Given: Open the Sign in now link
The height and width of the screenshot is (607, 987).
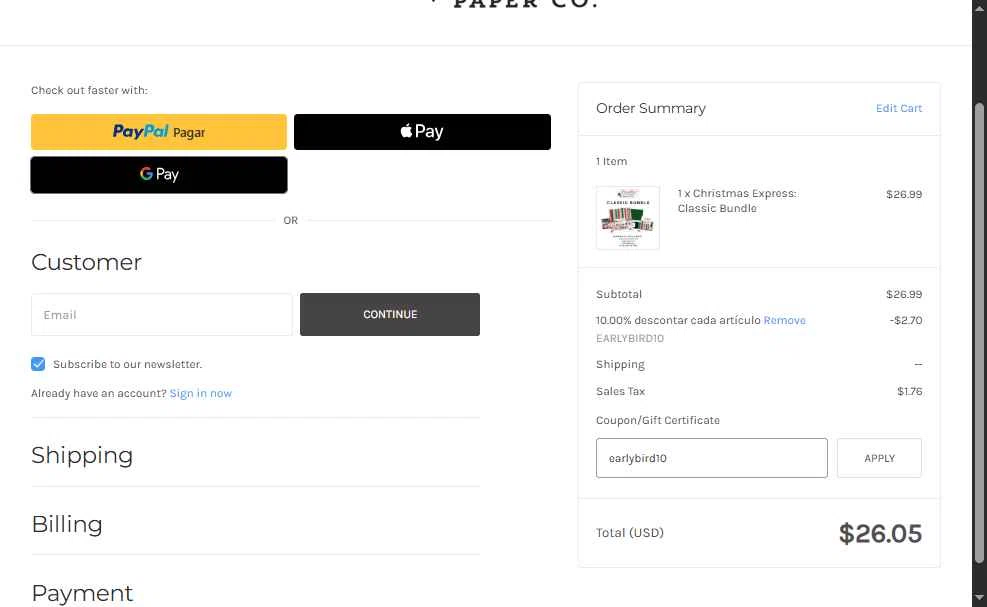Looking at the screenshot, I should coord(200,393).
